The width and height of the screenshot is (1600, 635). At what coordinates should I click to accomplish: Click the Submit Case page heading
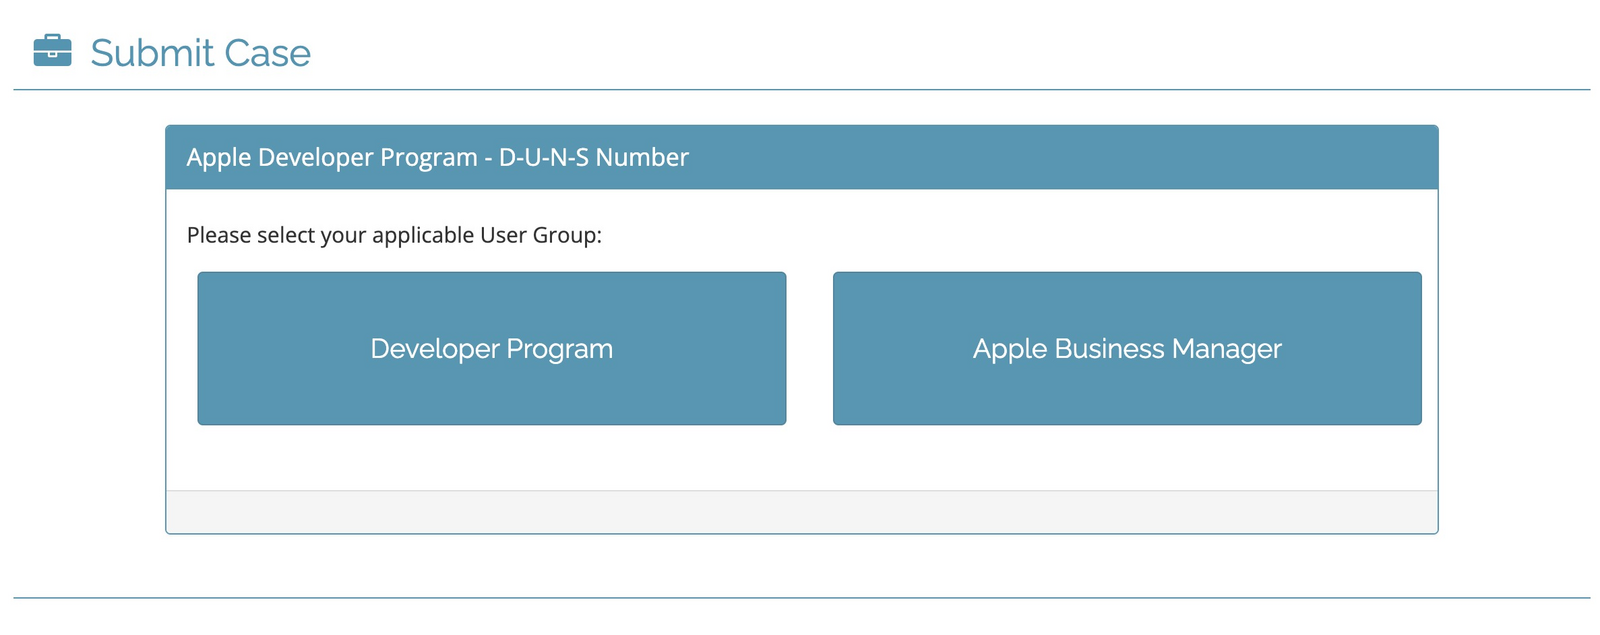pos(200,53)
